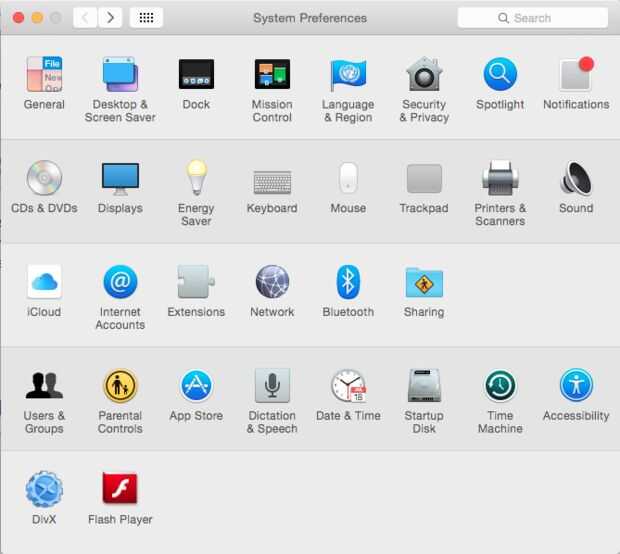Open the Dock preferences icon

(x=196, y=74)
